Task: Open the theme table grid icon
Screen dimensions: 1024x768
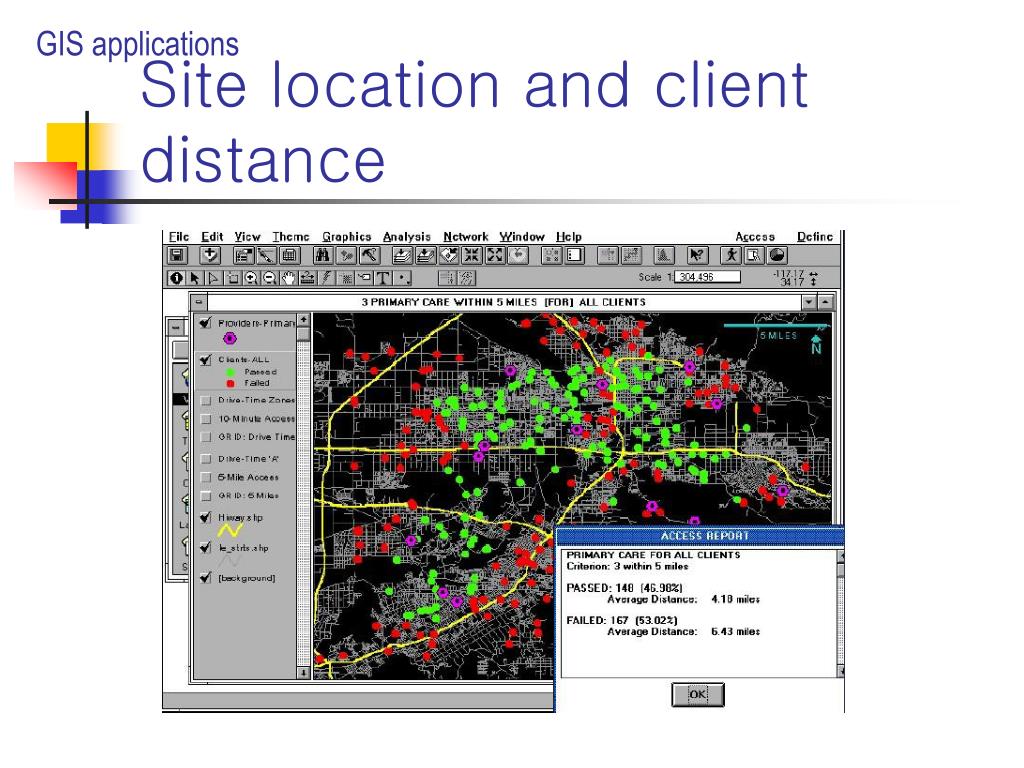Action: click(290, 255)
